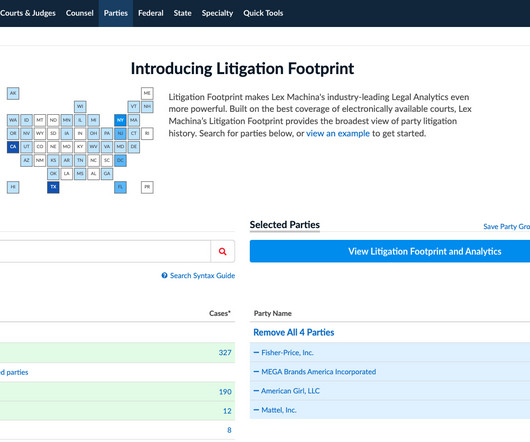Image resolution: width=530 pixels, height=442 pixels.
Task: Open the Search Syntax Guide link
Action: click(198, 276)
